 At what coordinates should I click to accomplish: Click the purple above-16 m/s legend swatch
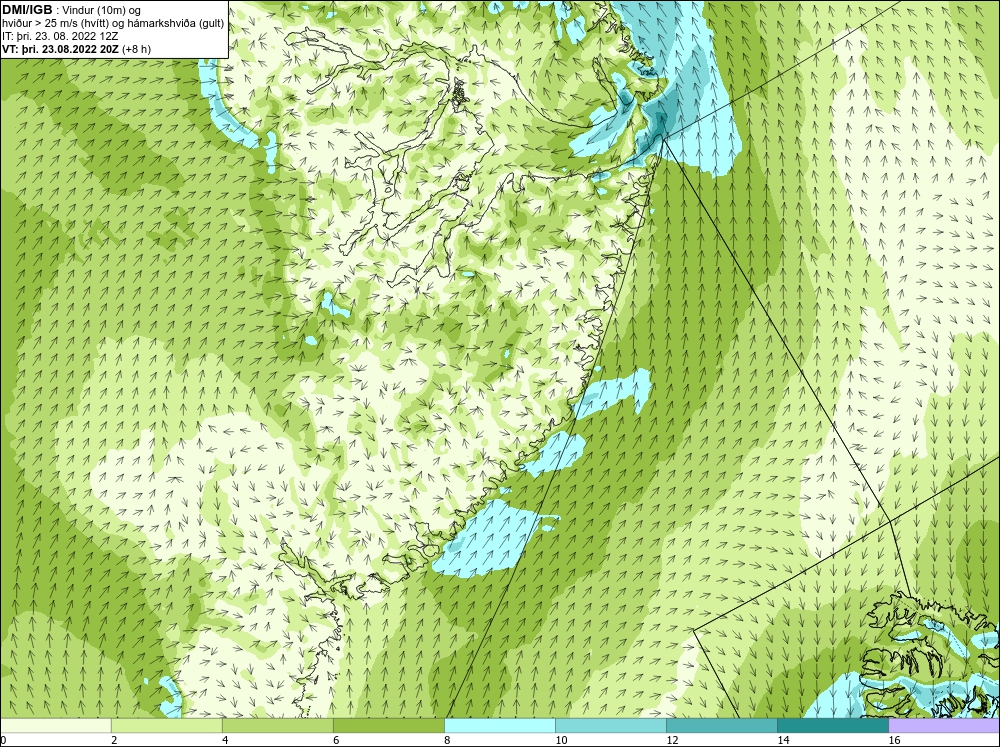tap(944, 725)
